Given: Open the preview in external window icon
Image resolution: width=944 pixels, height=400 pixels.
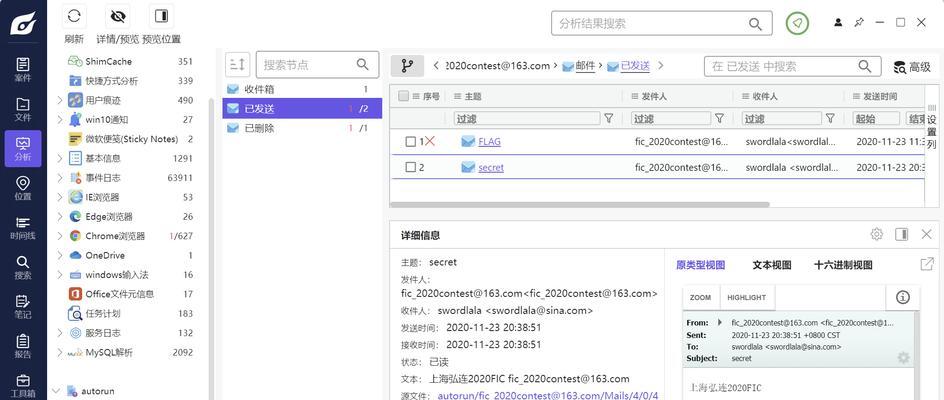Looking at the screenshot, I should click(x=927, y=264).
